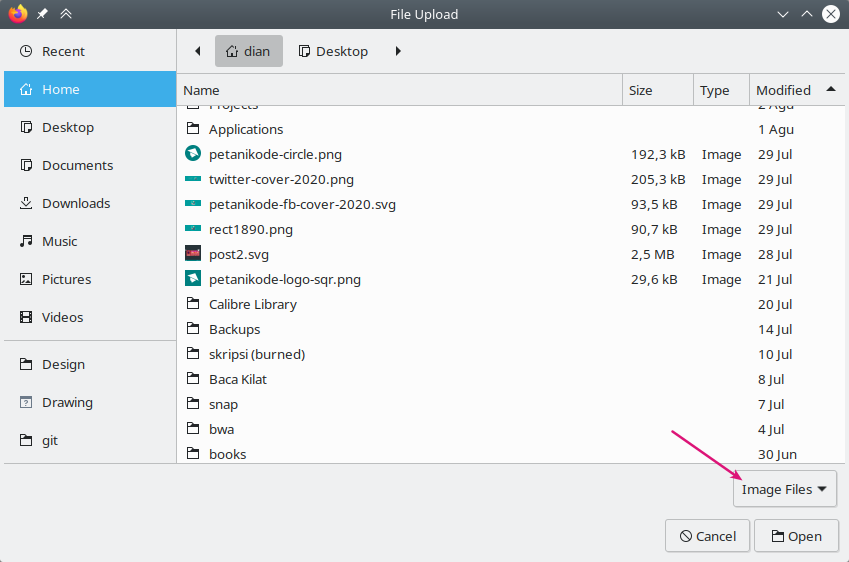Go to Downloads folder in sidebar
Image resolution: width=849 pixels, height=562 pixels.
coord(75,204)
